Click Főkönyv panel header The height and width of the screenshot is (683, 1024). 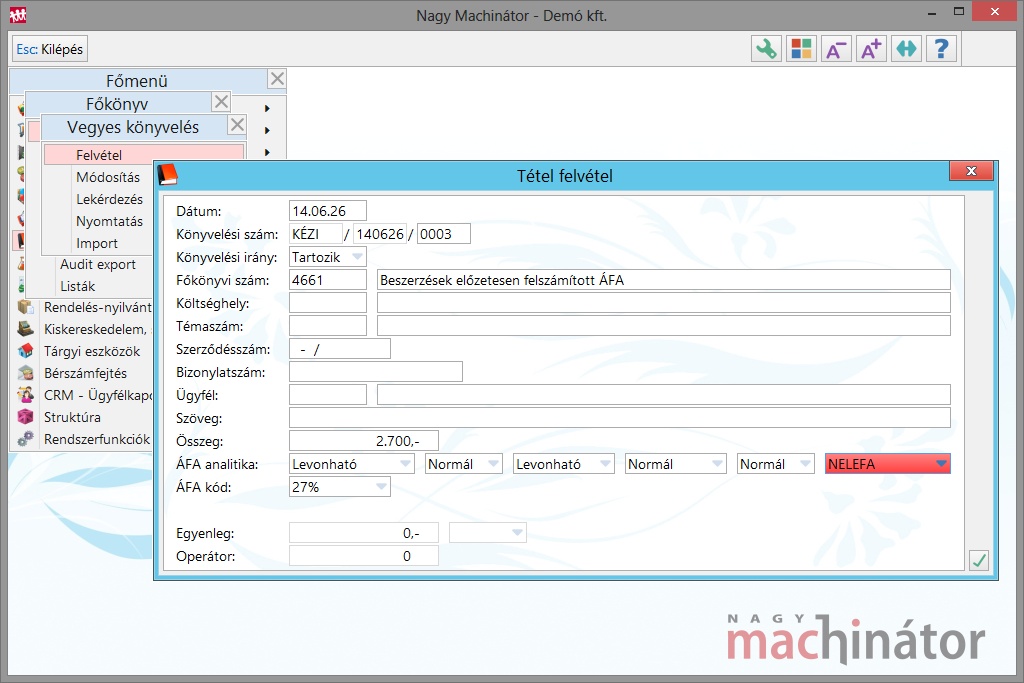click(118, 103)
